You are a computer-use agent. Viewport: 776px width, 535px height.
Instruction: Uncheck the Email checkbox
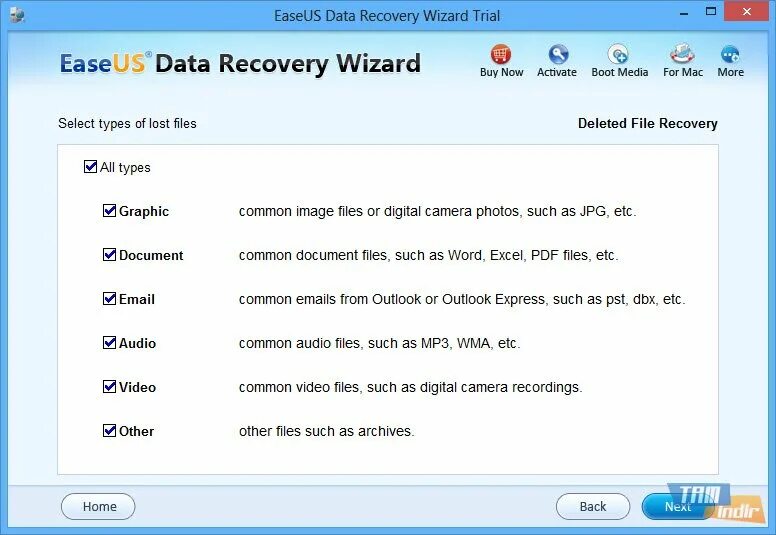[109, 299]
